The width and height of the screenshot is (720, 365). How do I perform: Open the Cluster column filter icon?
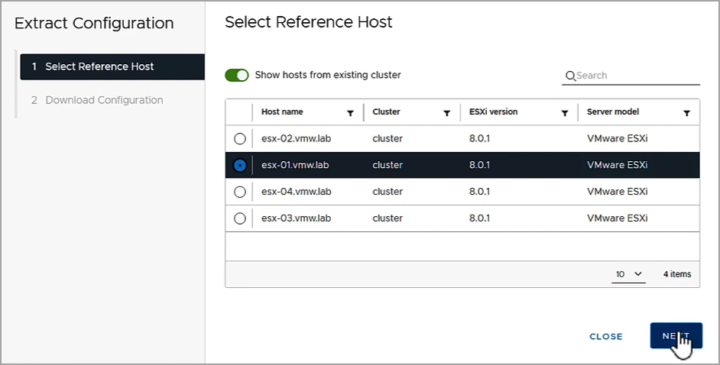tap(447, 113)
